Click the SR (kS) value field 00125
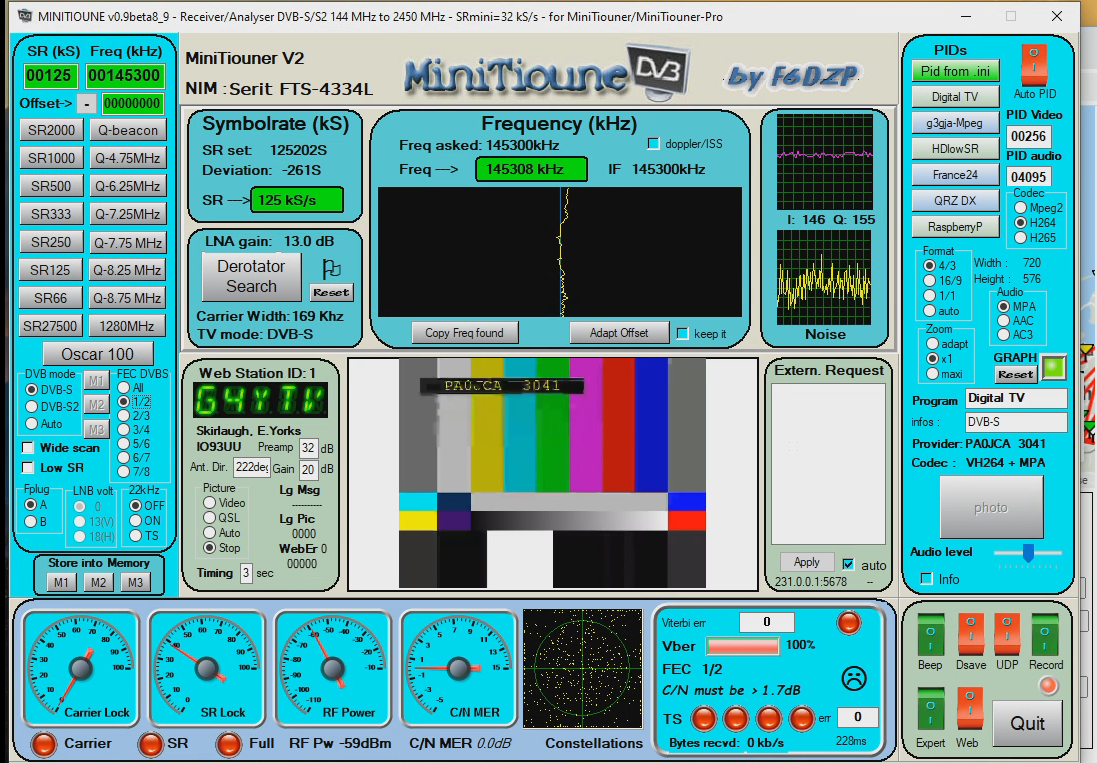The image size is (1097, 763). click(49, 76)
